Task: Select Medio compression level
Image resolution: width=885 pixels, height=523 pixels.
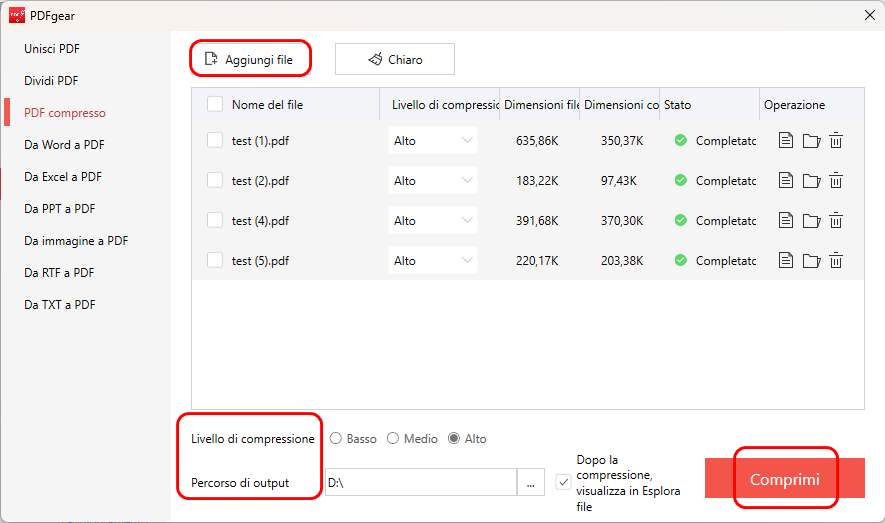Action: pyautogui.click(x=393, y=438)
